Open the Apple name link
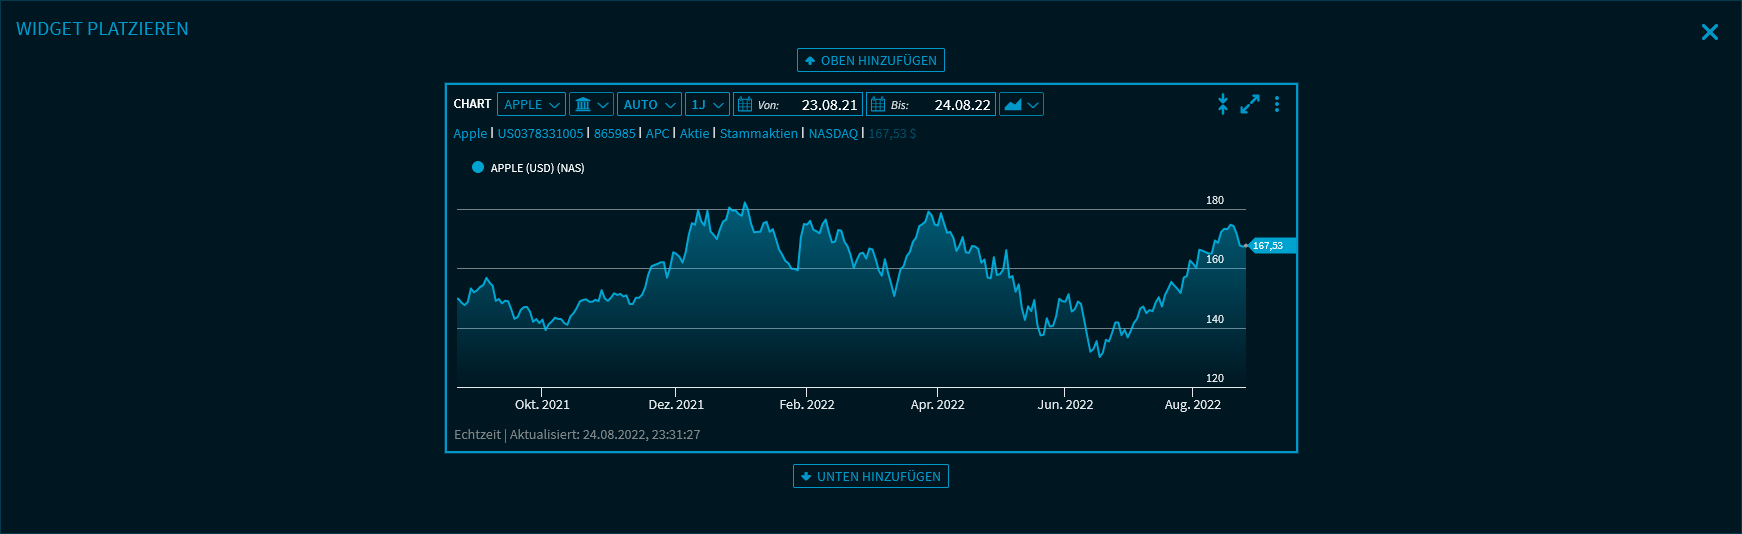This screenshot has height=534, width=1742. click(470, 134)
